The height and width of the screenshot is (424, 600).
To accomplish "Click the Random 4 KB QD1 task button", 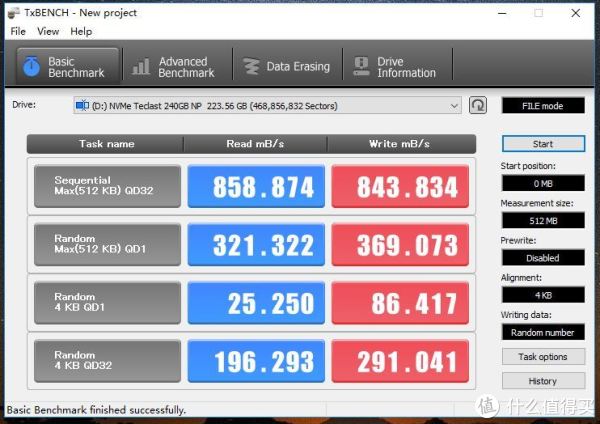I will [108, 303].
